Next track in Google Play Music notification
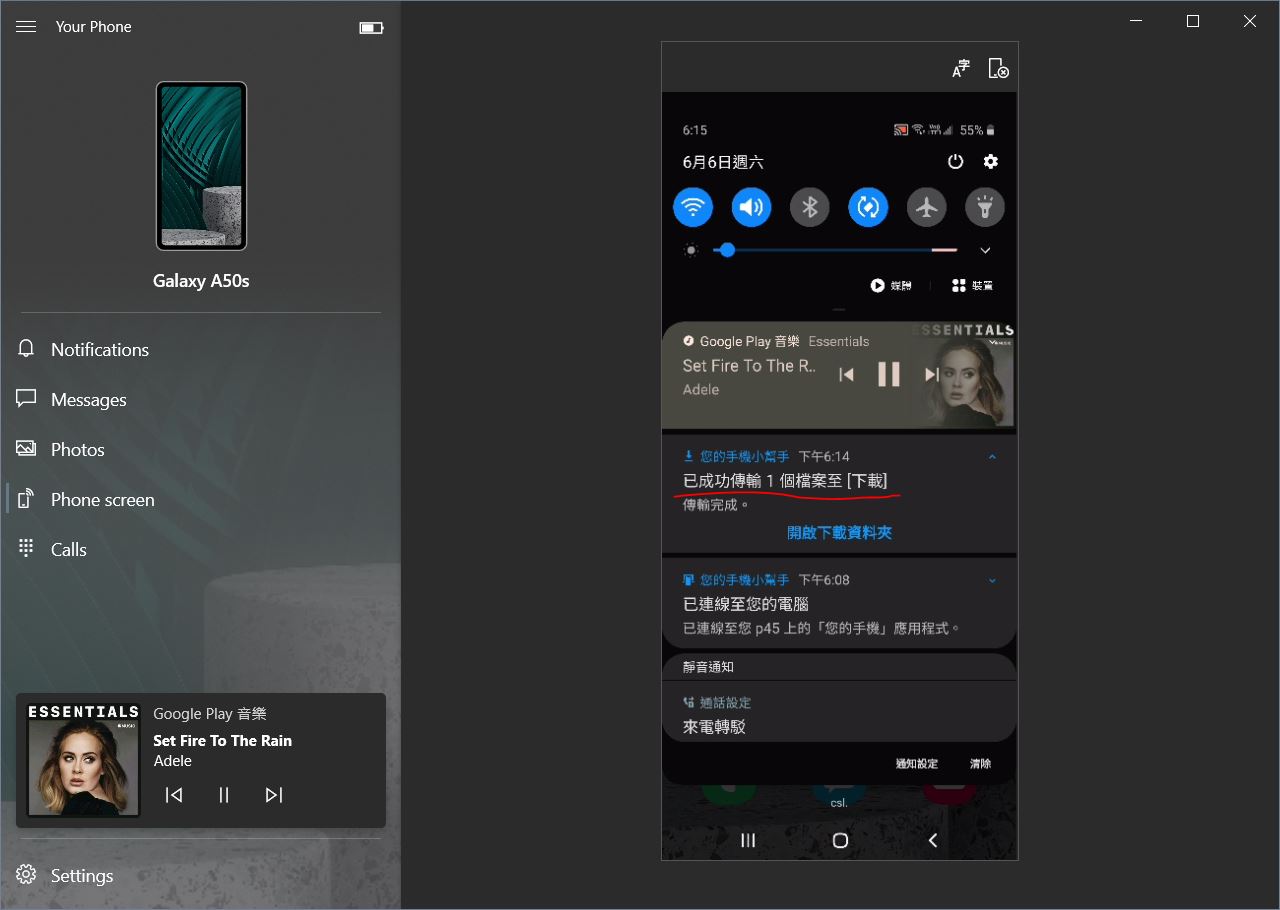This screenshot has width=1280, height=910. (931, 374)
